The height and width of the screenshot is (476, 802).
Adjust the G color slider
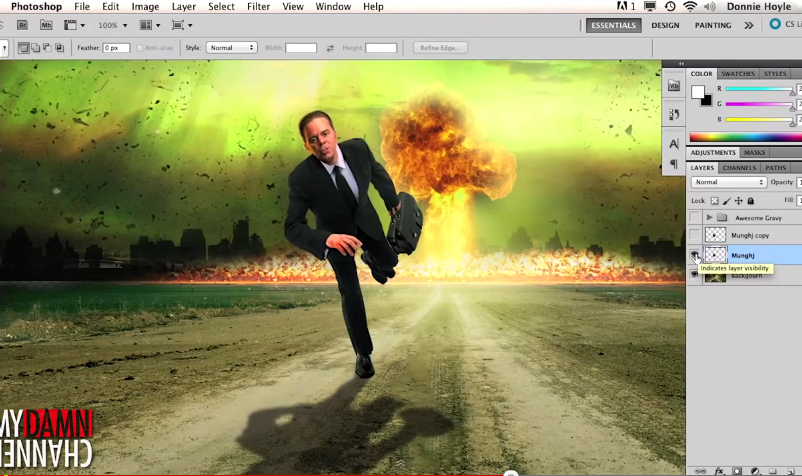point(760,104)
